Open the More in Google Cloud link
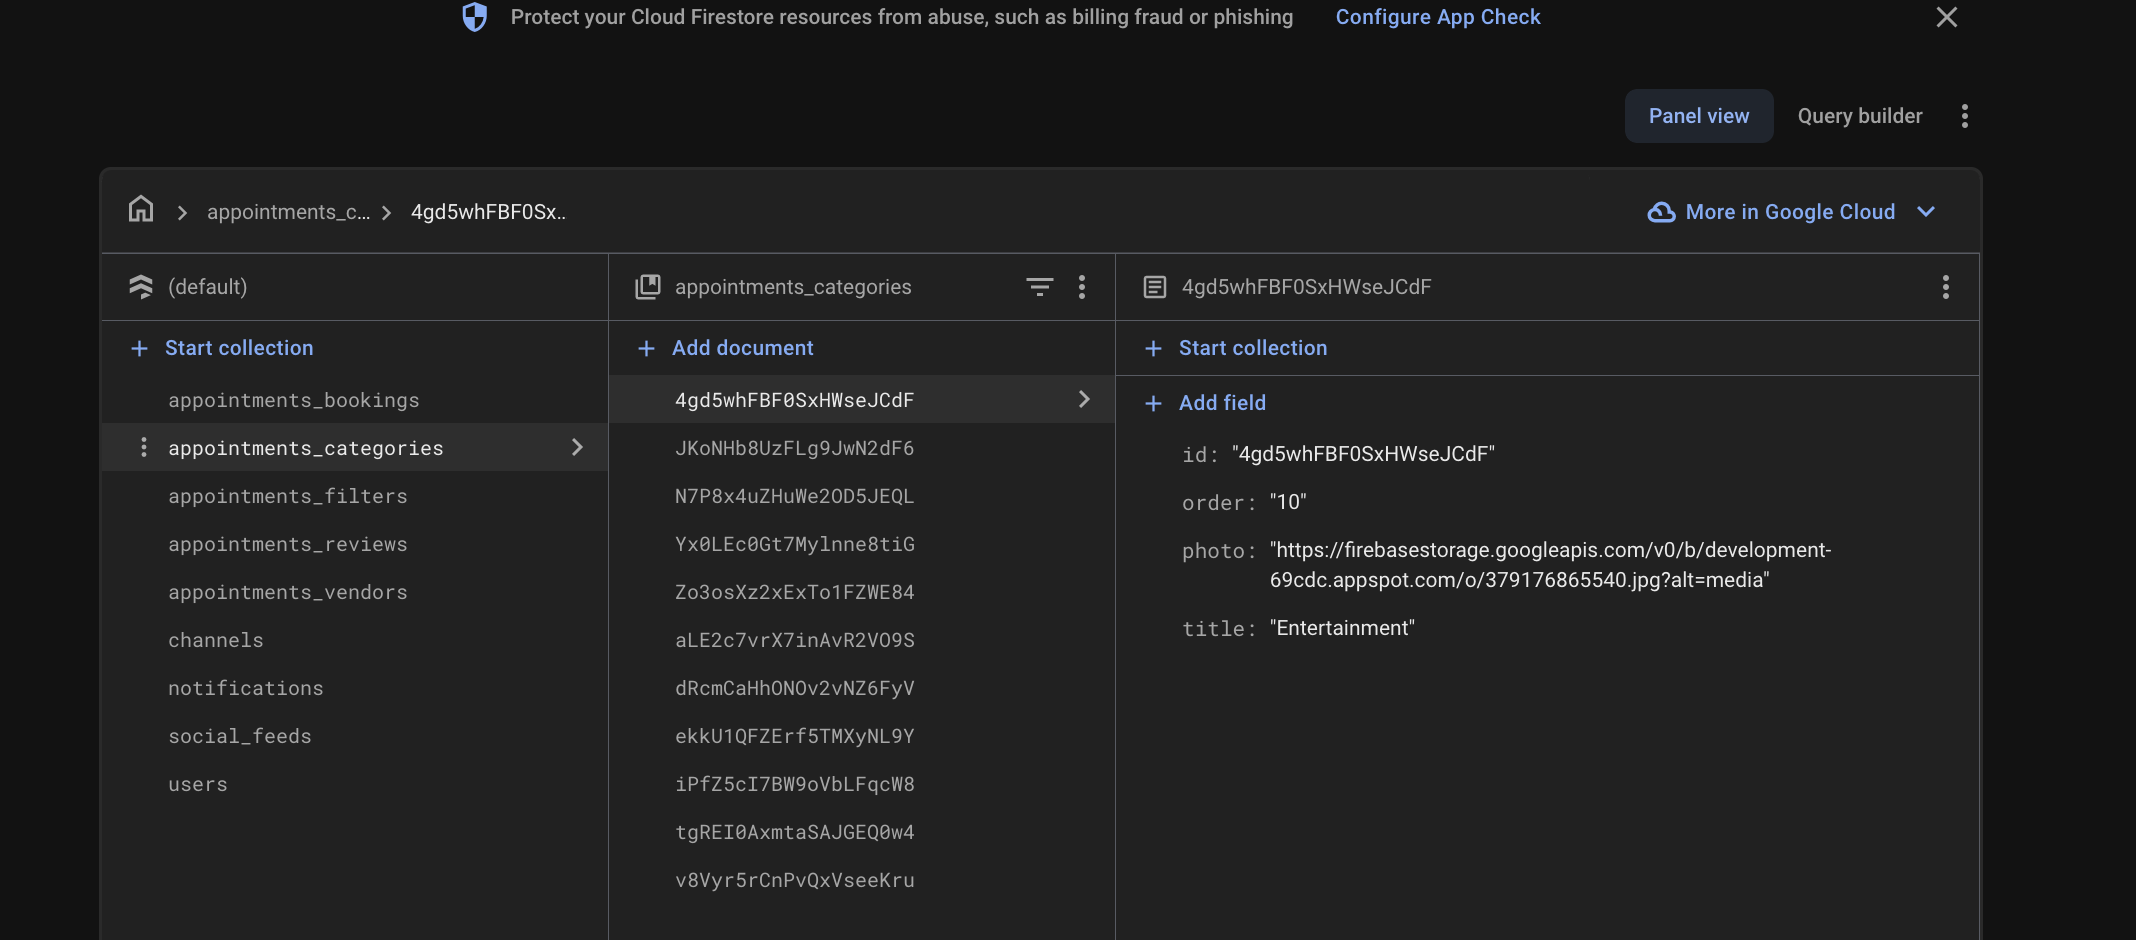Image resolution: width=2136 pixels, height=940 pixels. (1790, 212)
